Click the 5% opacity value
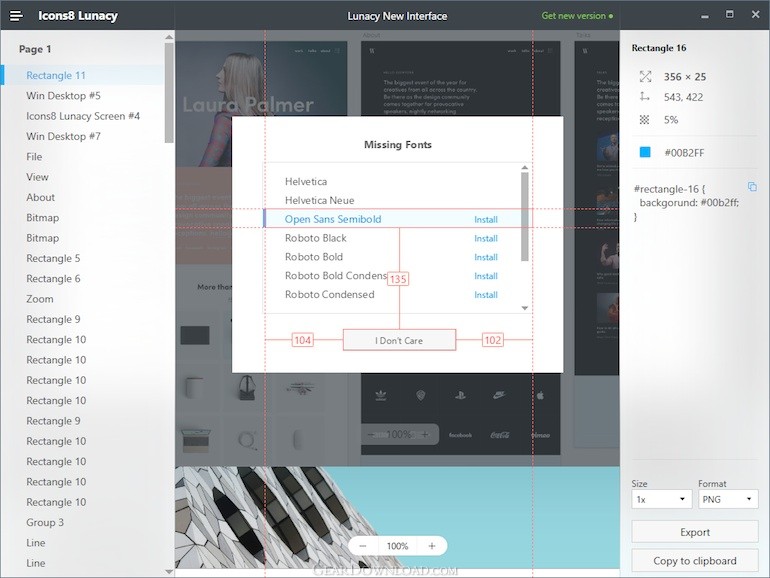The image size is (770, 578). click(671, 119)
